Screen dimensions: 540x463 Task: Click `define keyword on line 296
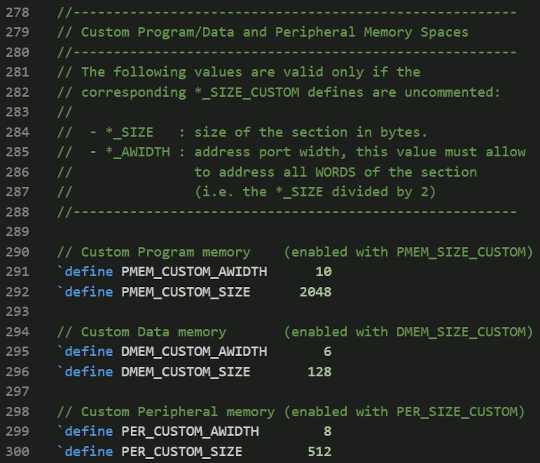pos(85,372)
